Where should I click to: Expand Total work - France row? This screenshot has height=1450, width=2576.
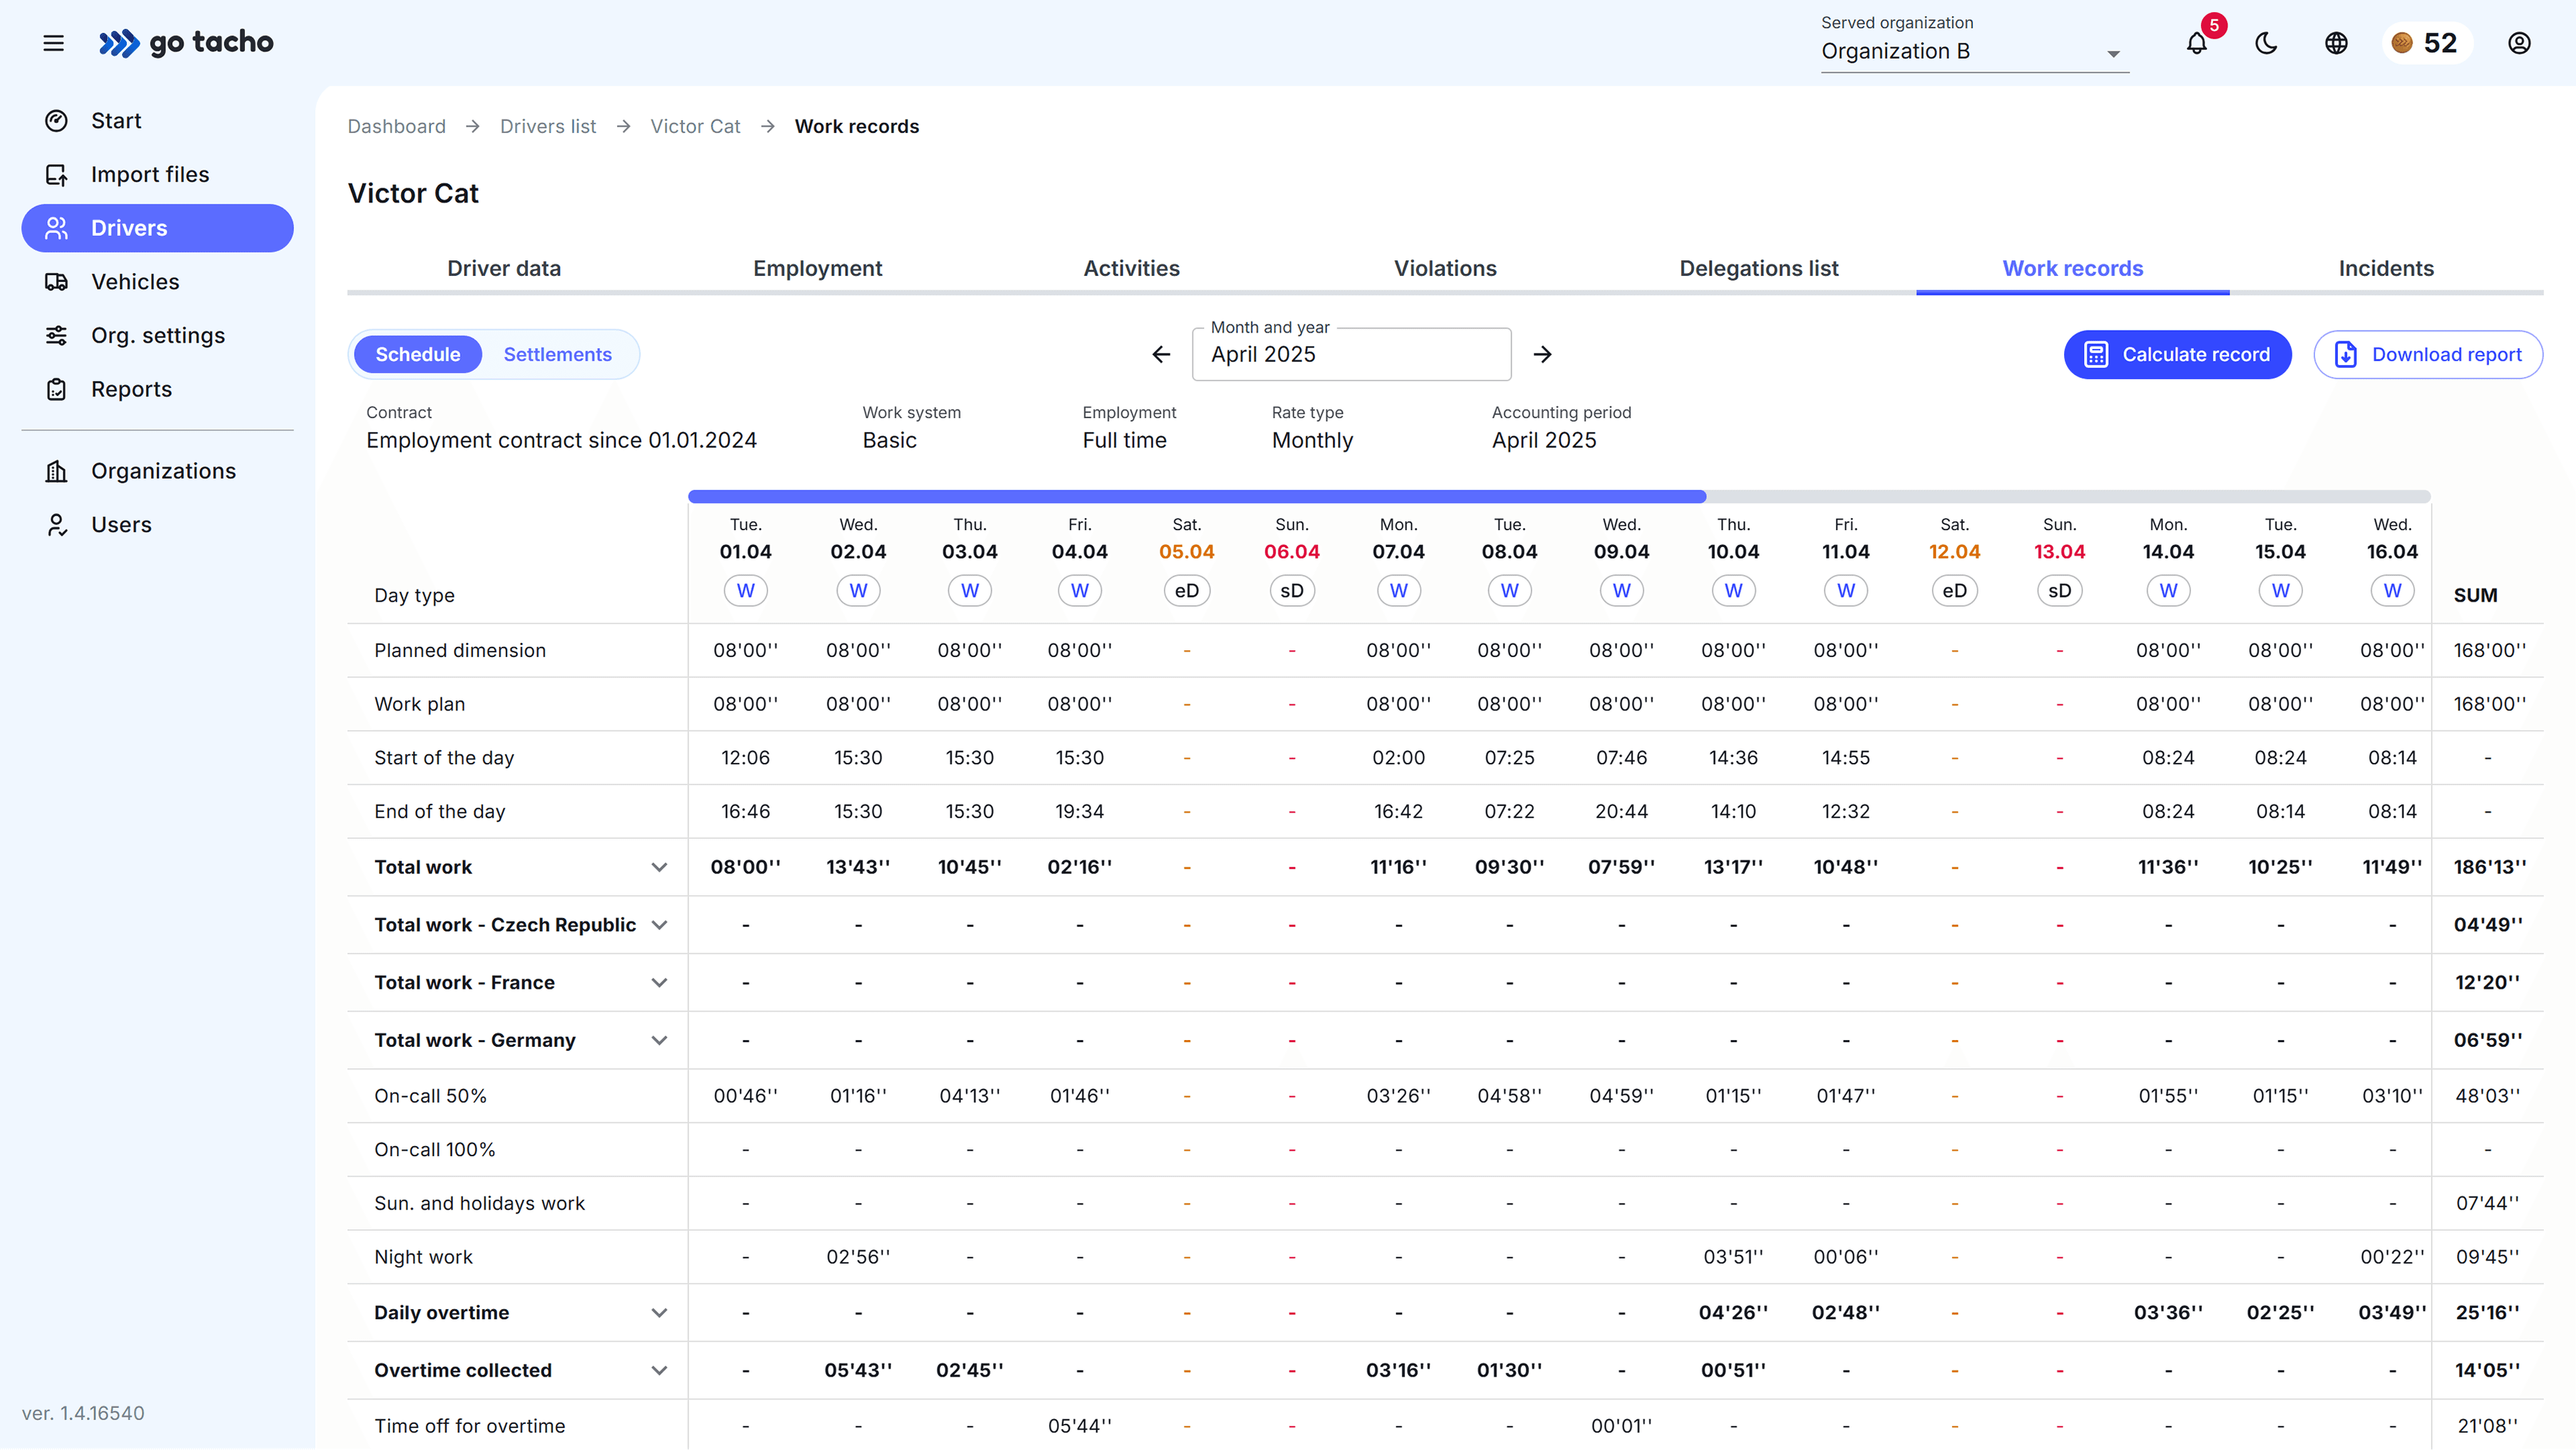pos(659,983)
